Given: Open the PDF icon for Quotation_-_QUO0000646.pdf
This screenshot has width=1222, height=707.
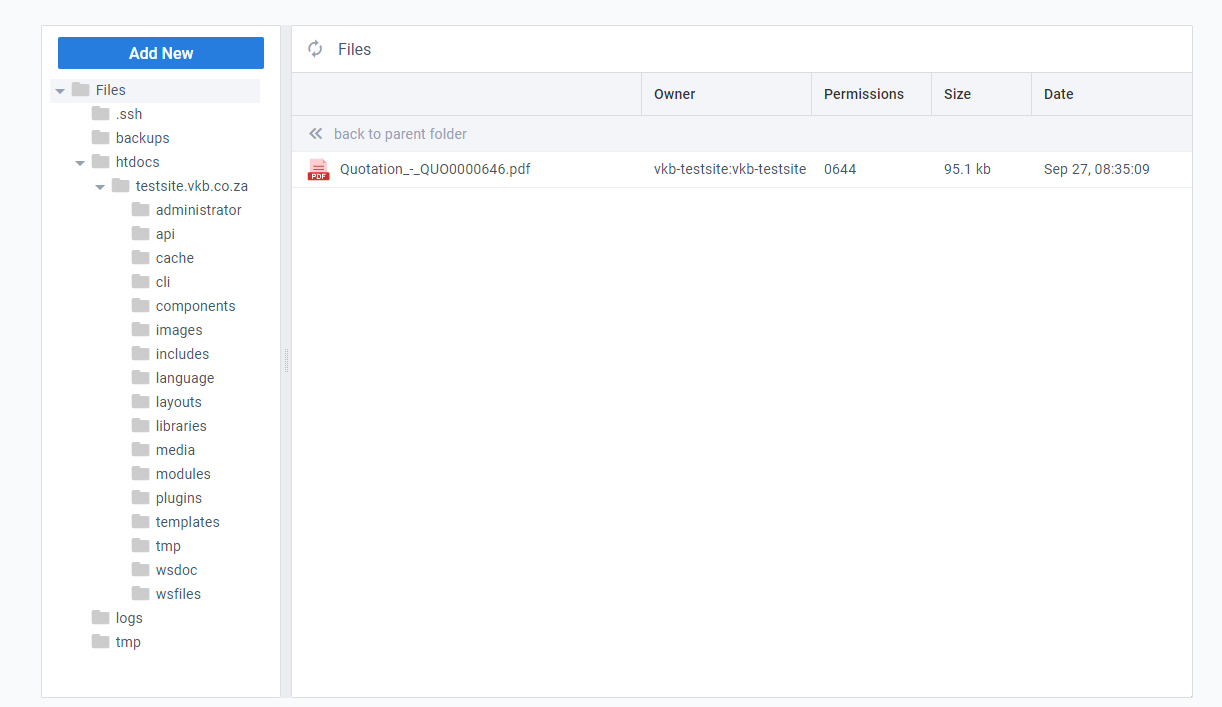Looking at the screenshot, I should pos(318,169).
